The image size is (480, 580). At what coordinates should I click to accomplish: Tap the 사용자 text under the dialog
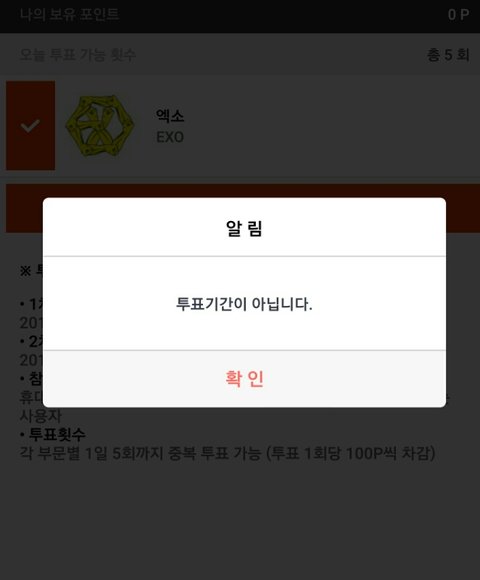[x=41, y=416]
